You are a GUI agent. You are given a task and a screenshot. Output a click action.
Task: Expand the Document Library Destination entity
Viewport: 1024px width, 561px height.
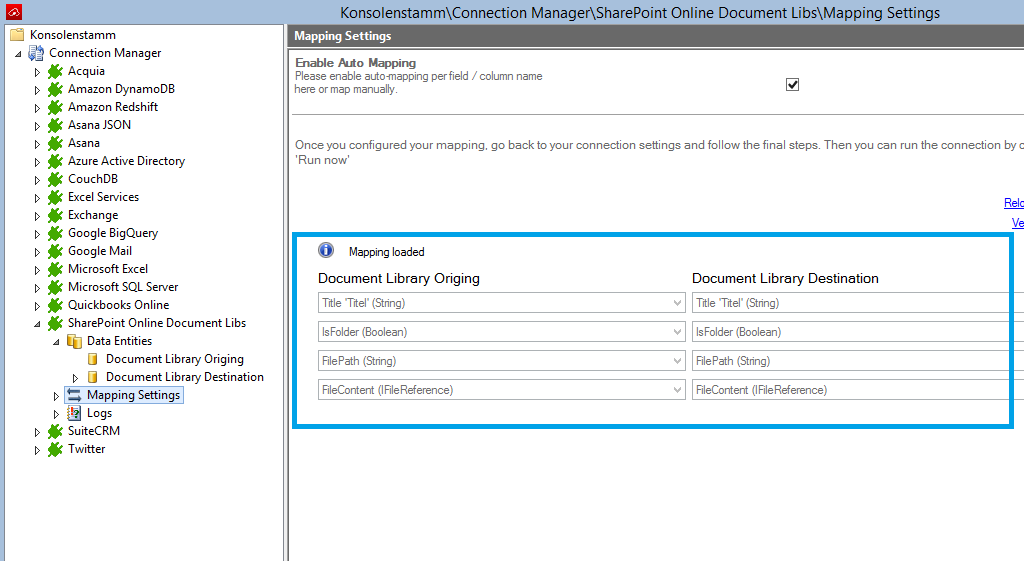tap(76, 377)
